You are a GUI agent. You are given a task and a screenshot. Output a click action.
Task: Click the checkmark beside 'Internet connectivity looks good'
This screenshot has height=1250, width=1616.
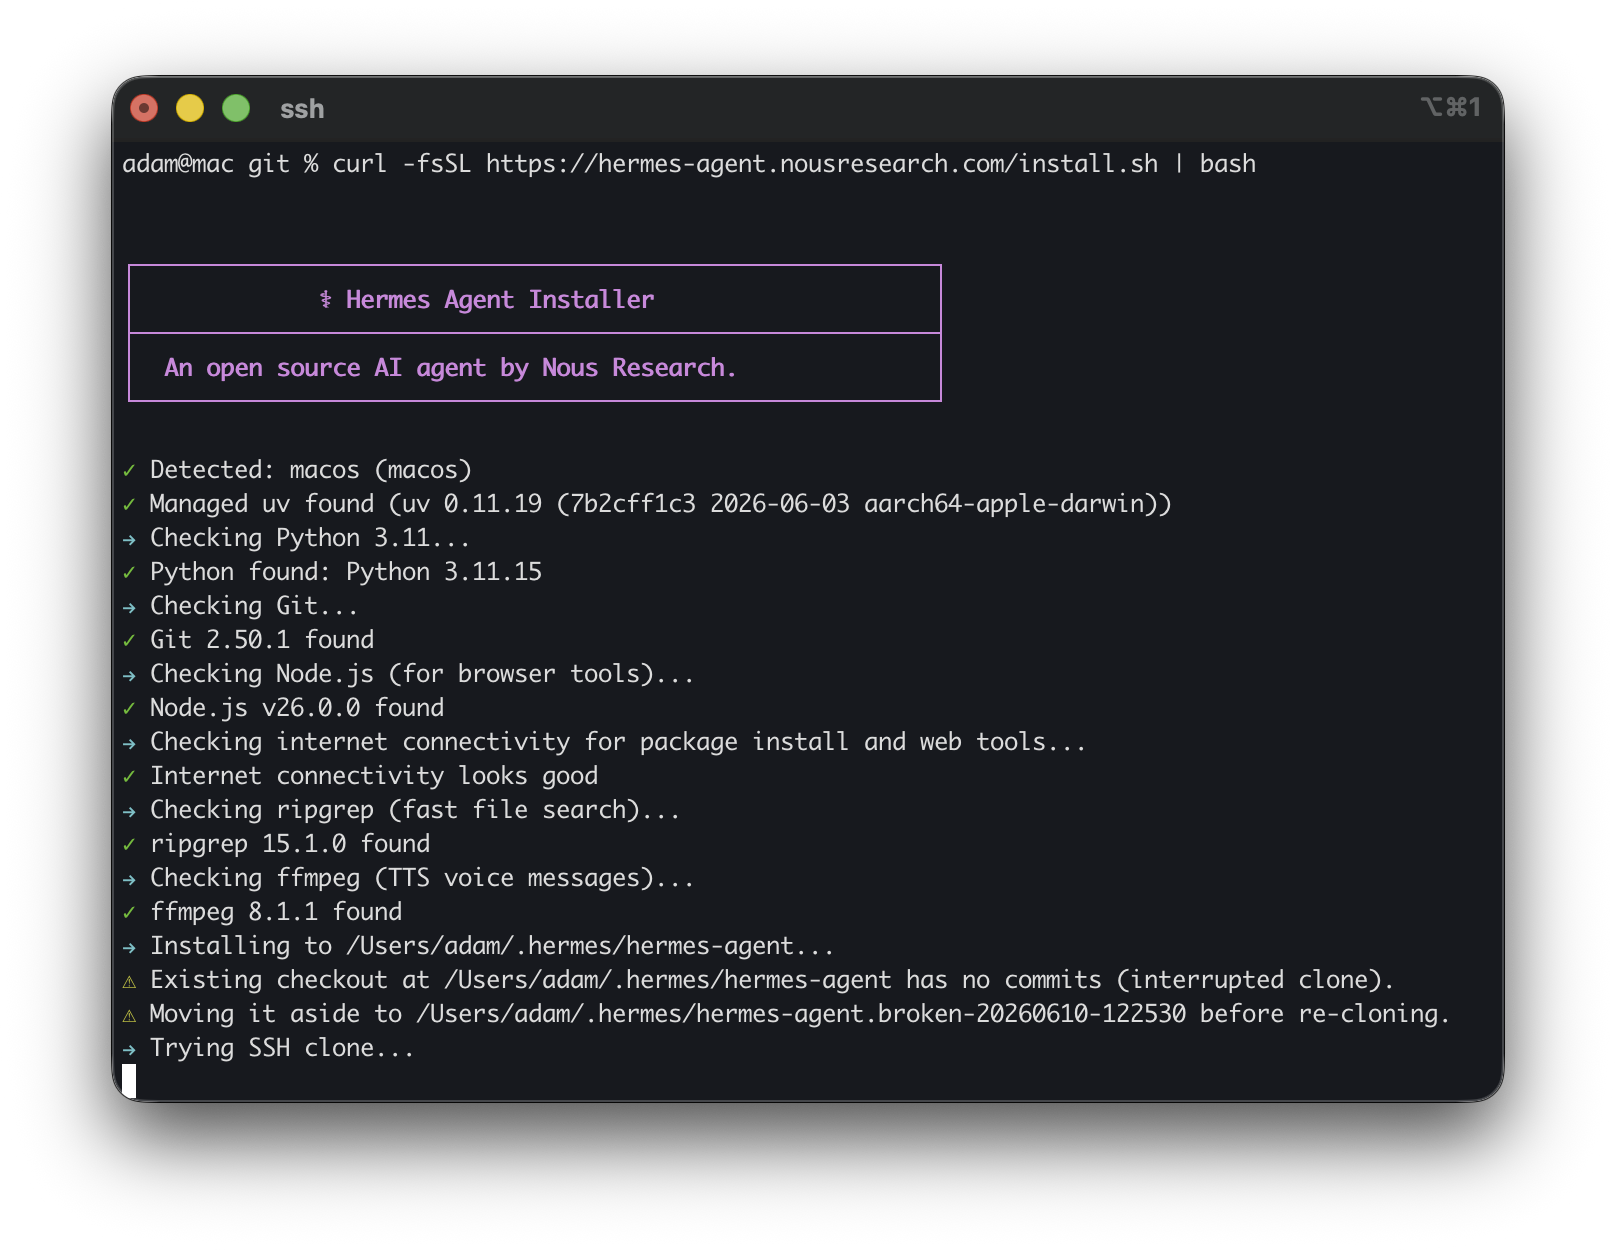point(129,776)
